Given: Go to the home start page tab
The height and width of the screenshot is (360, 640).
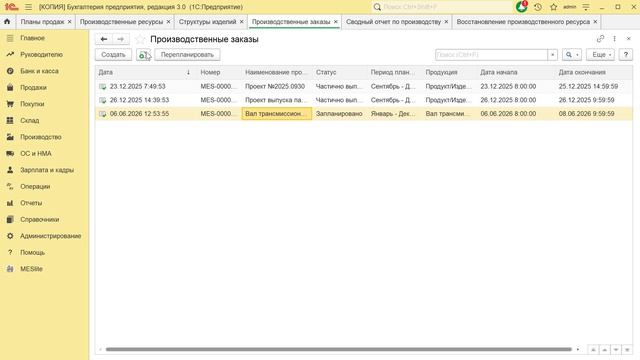Looking at the screenshot, I should (7, 22).
